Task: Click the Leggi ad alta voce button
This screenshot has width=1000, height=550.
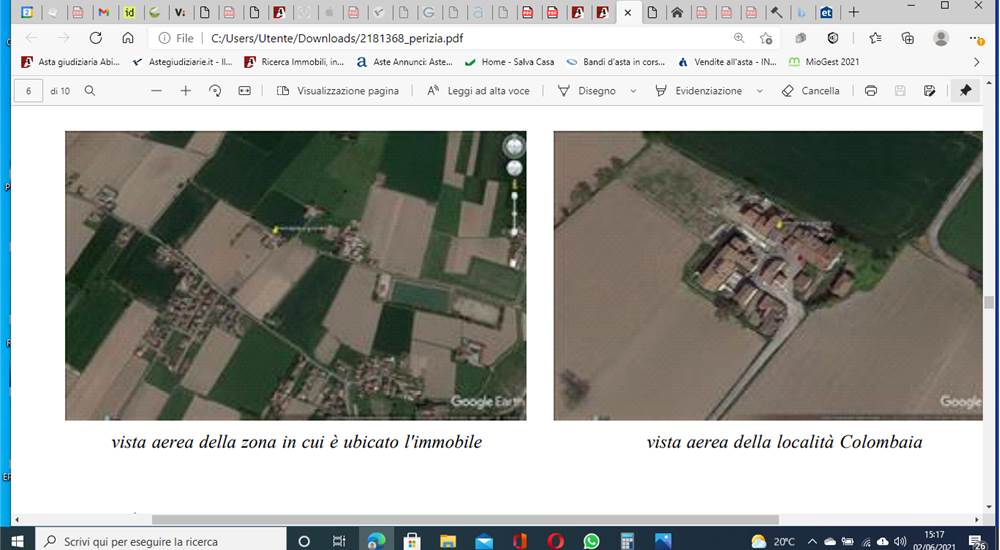Action: click(x=478, y=91)
